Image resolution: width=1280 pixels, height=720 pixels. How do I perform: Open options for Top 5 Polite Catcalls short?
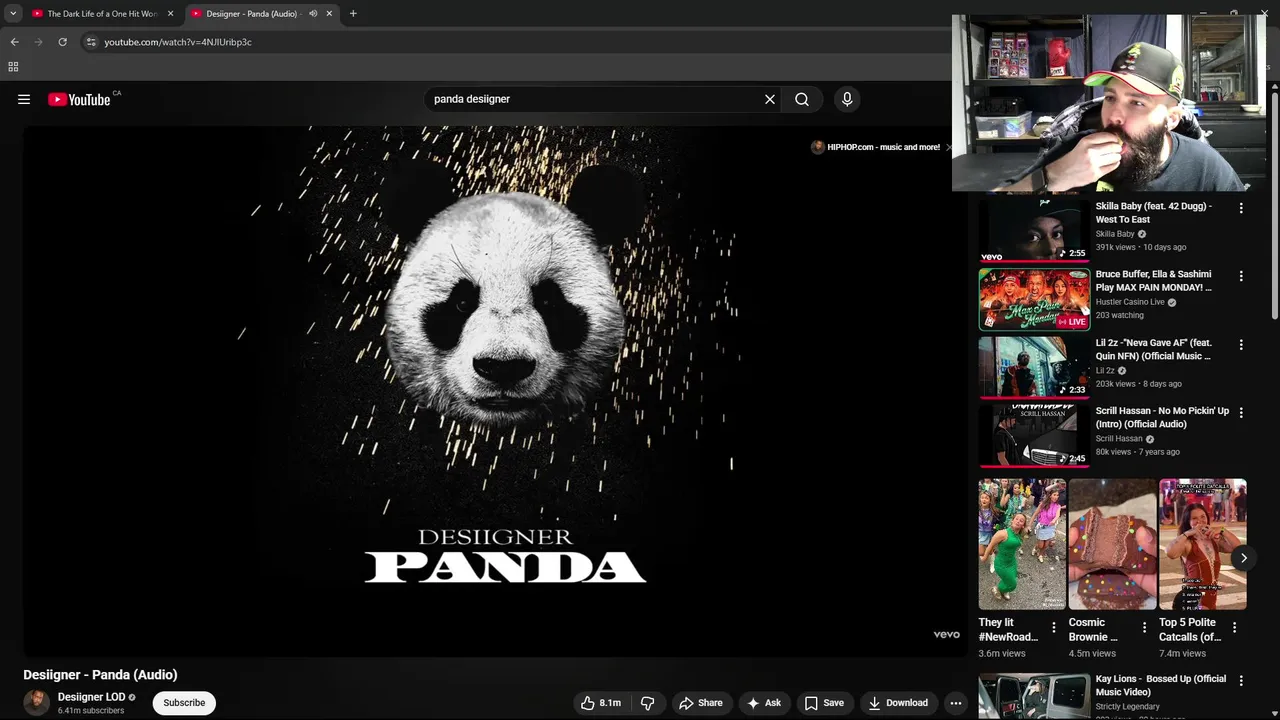(x=1234, y=628)
